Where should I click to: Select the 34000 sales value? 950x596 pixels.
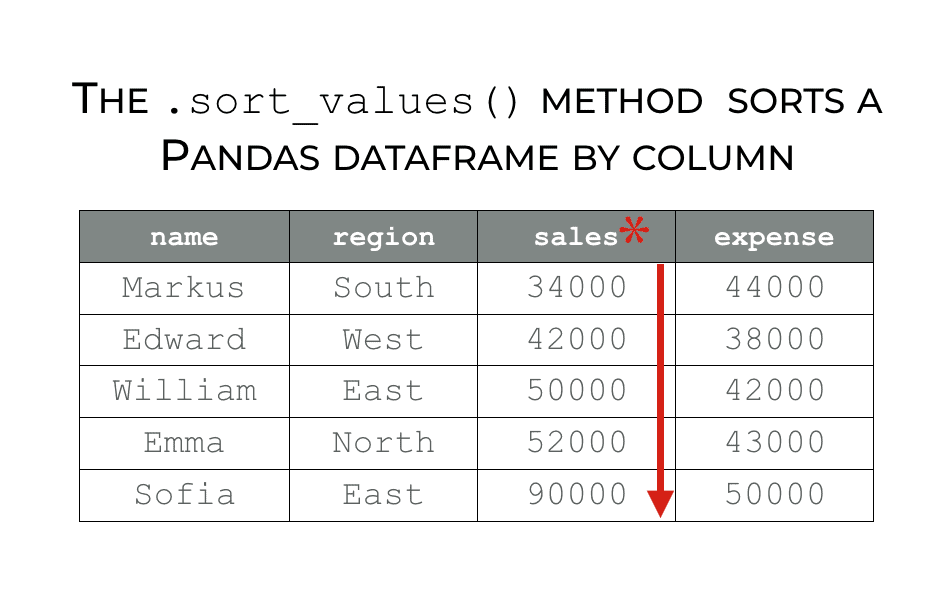pyautogui.click(x=577, y=287)
